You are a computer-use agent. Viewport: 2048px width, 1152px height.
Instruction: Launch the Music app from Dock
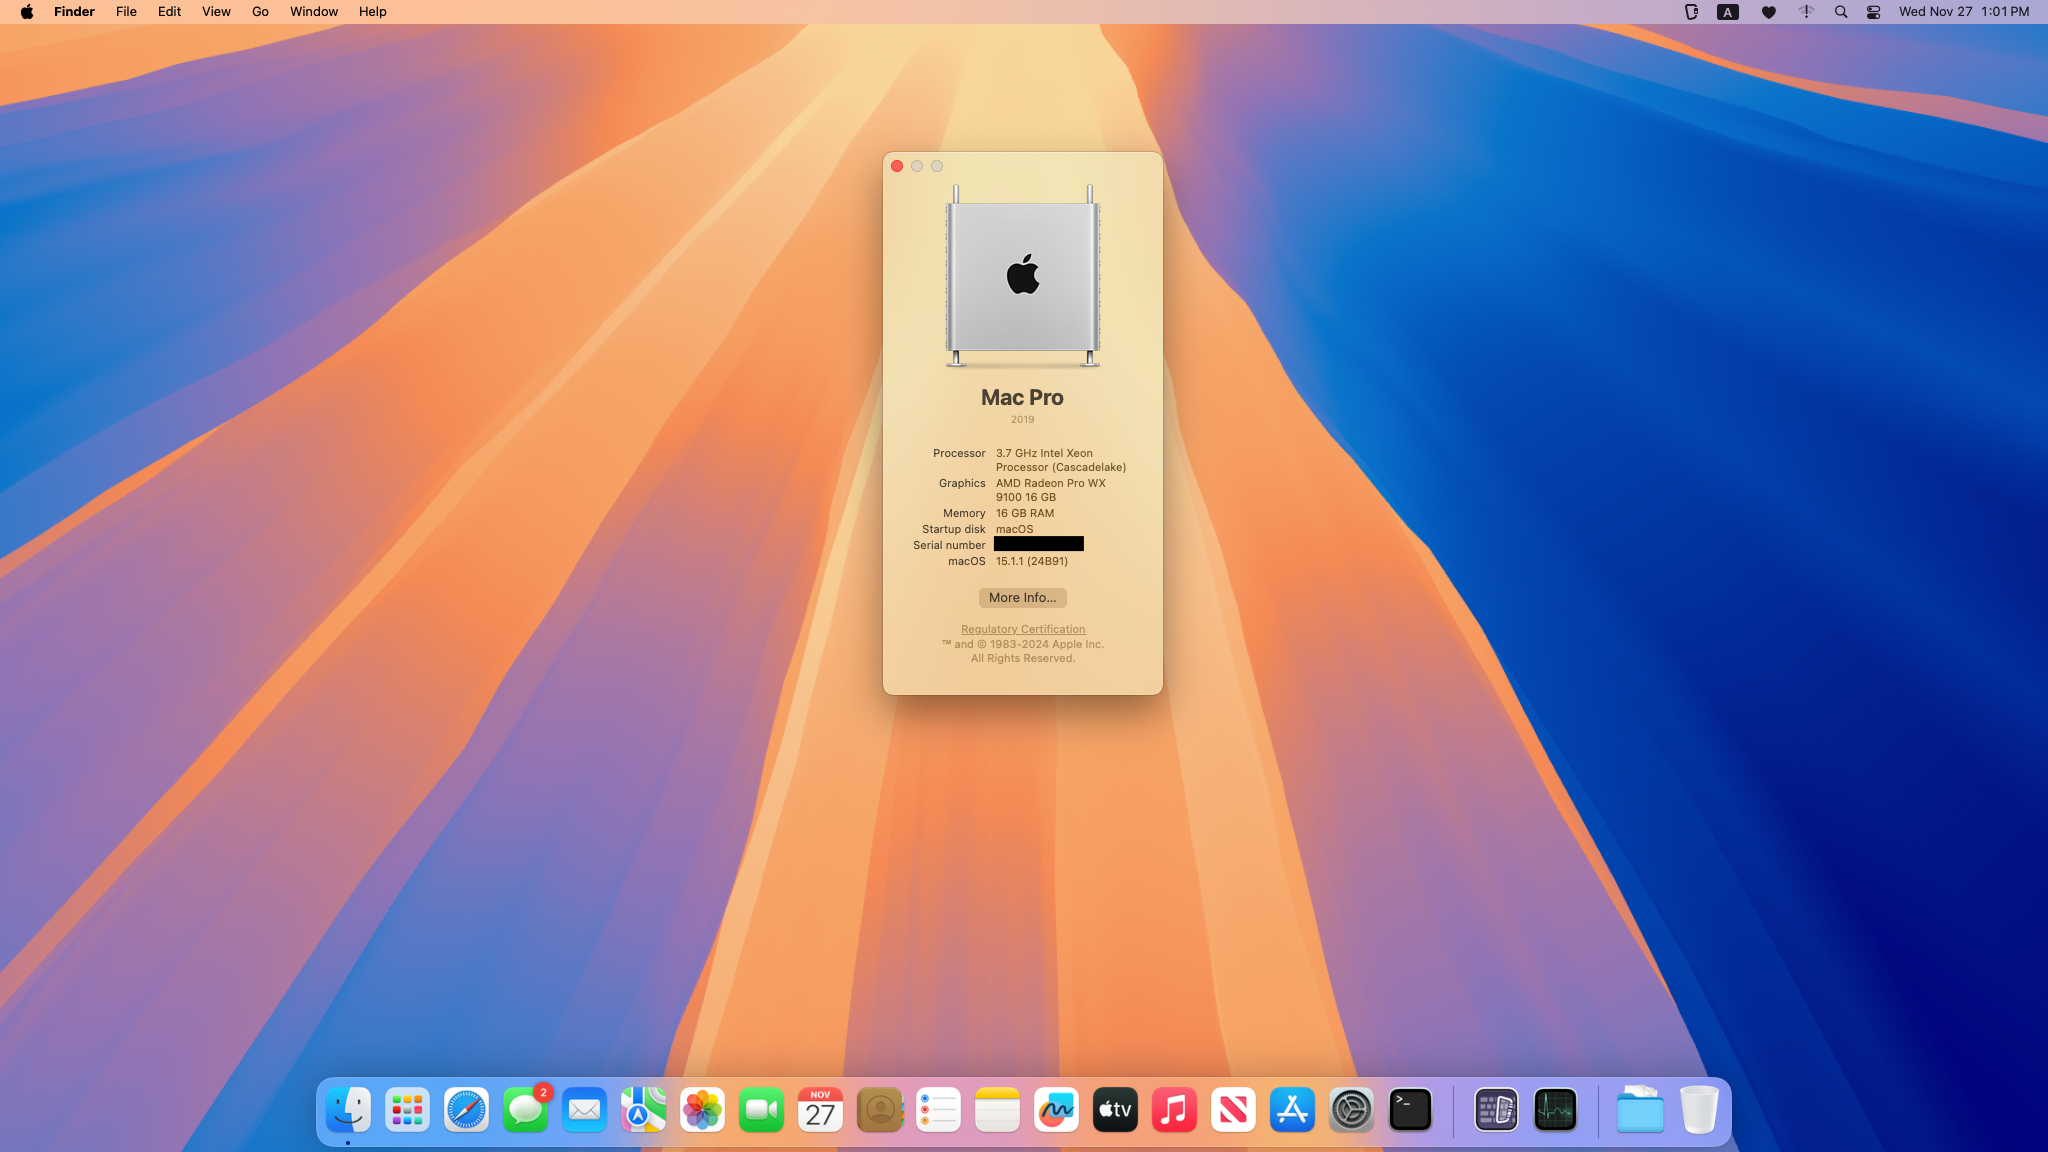tap(1174, 1110)
